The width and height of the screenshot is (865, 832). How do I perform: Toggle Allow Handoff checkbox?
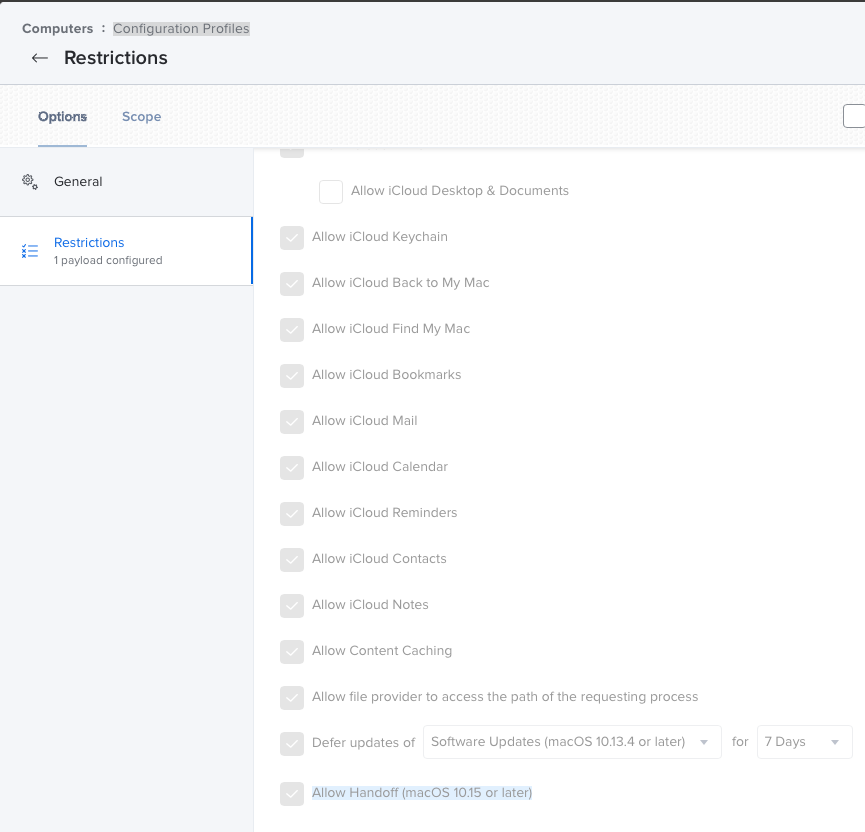point(292,794)
